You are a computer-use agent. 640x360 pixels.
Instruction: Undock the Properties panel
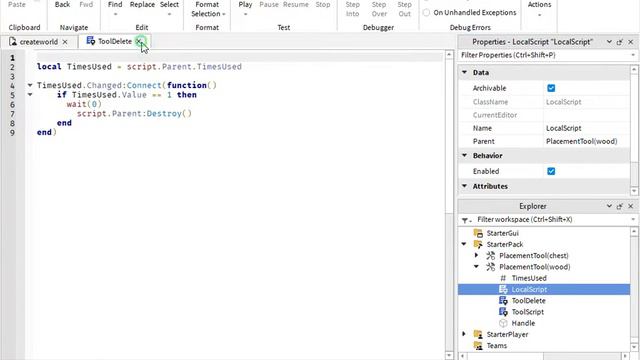620,42
